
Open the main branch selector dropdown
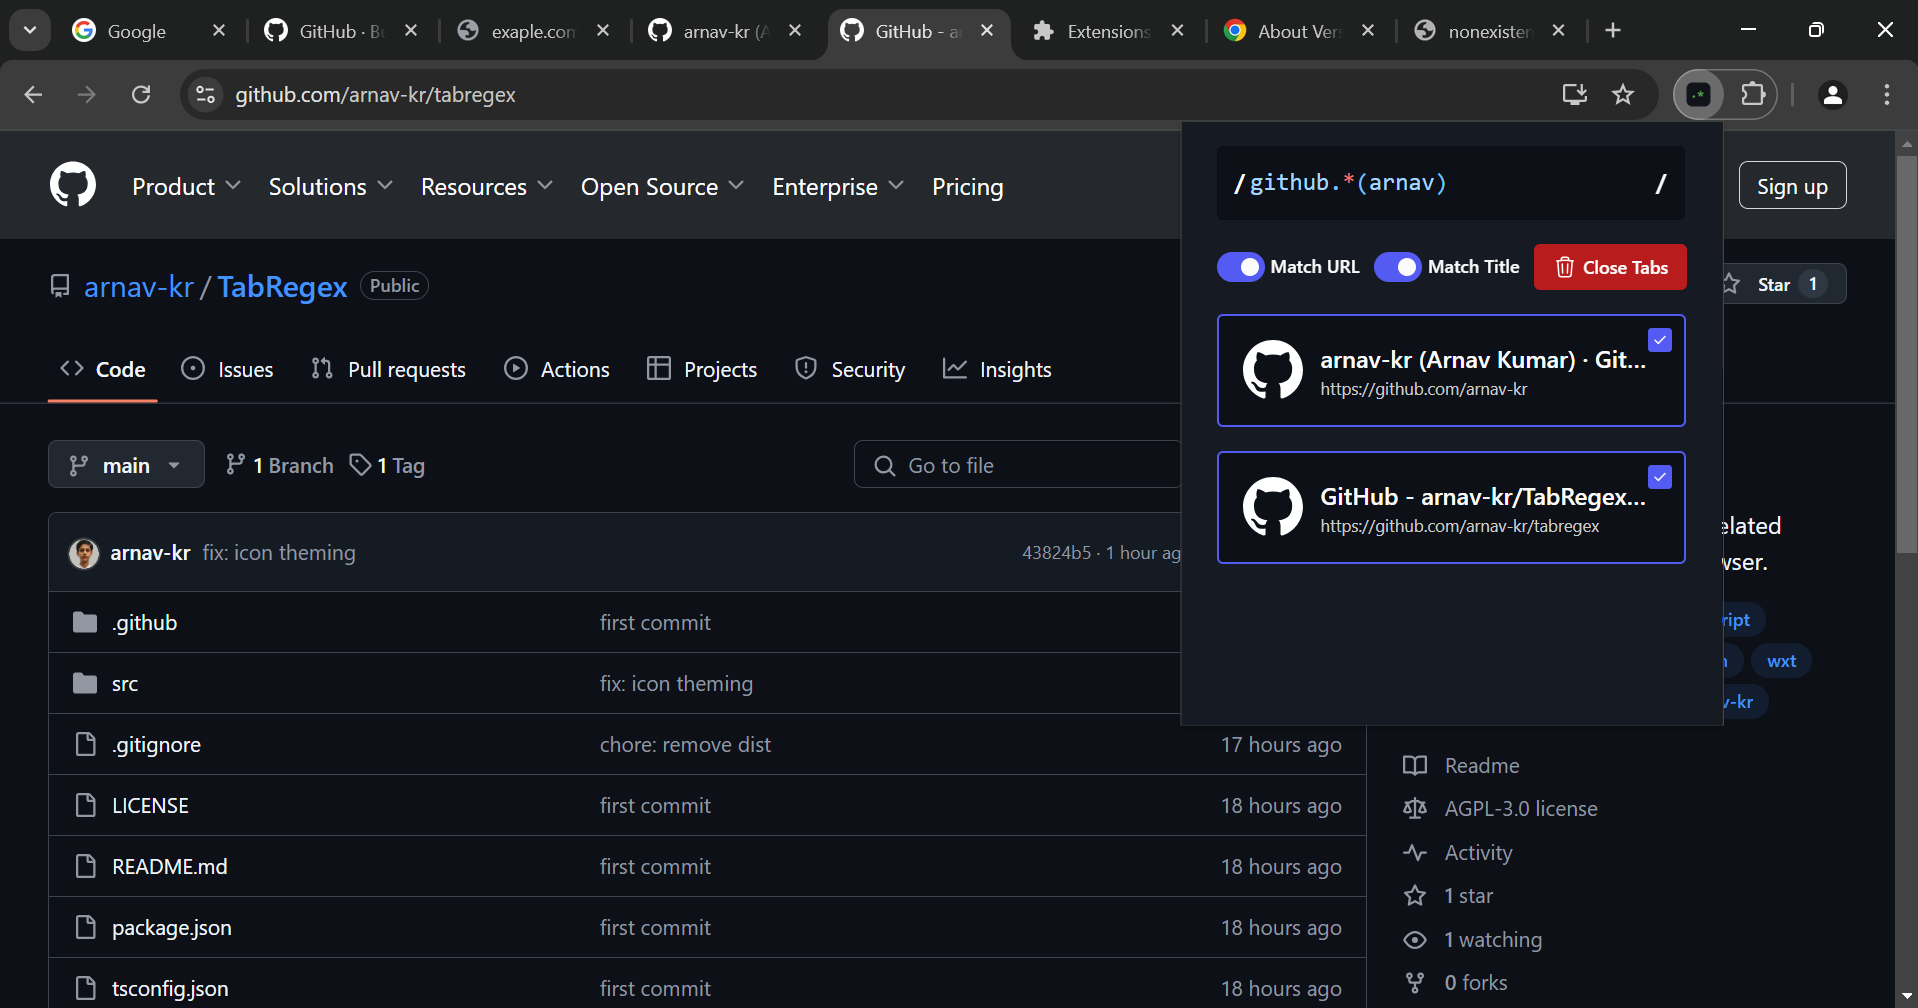tap(126, 465)
